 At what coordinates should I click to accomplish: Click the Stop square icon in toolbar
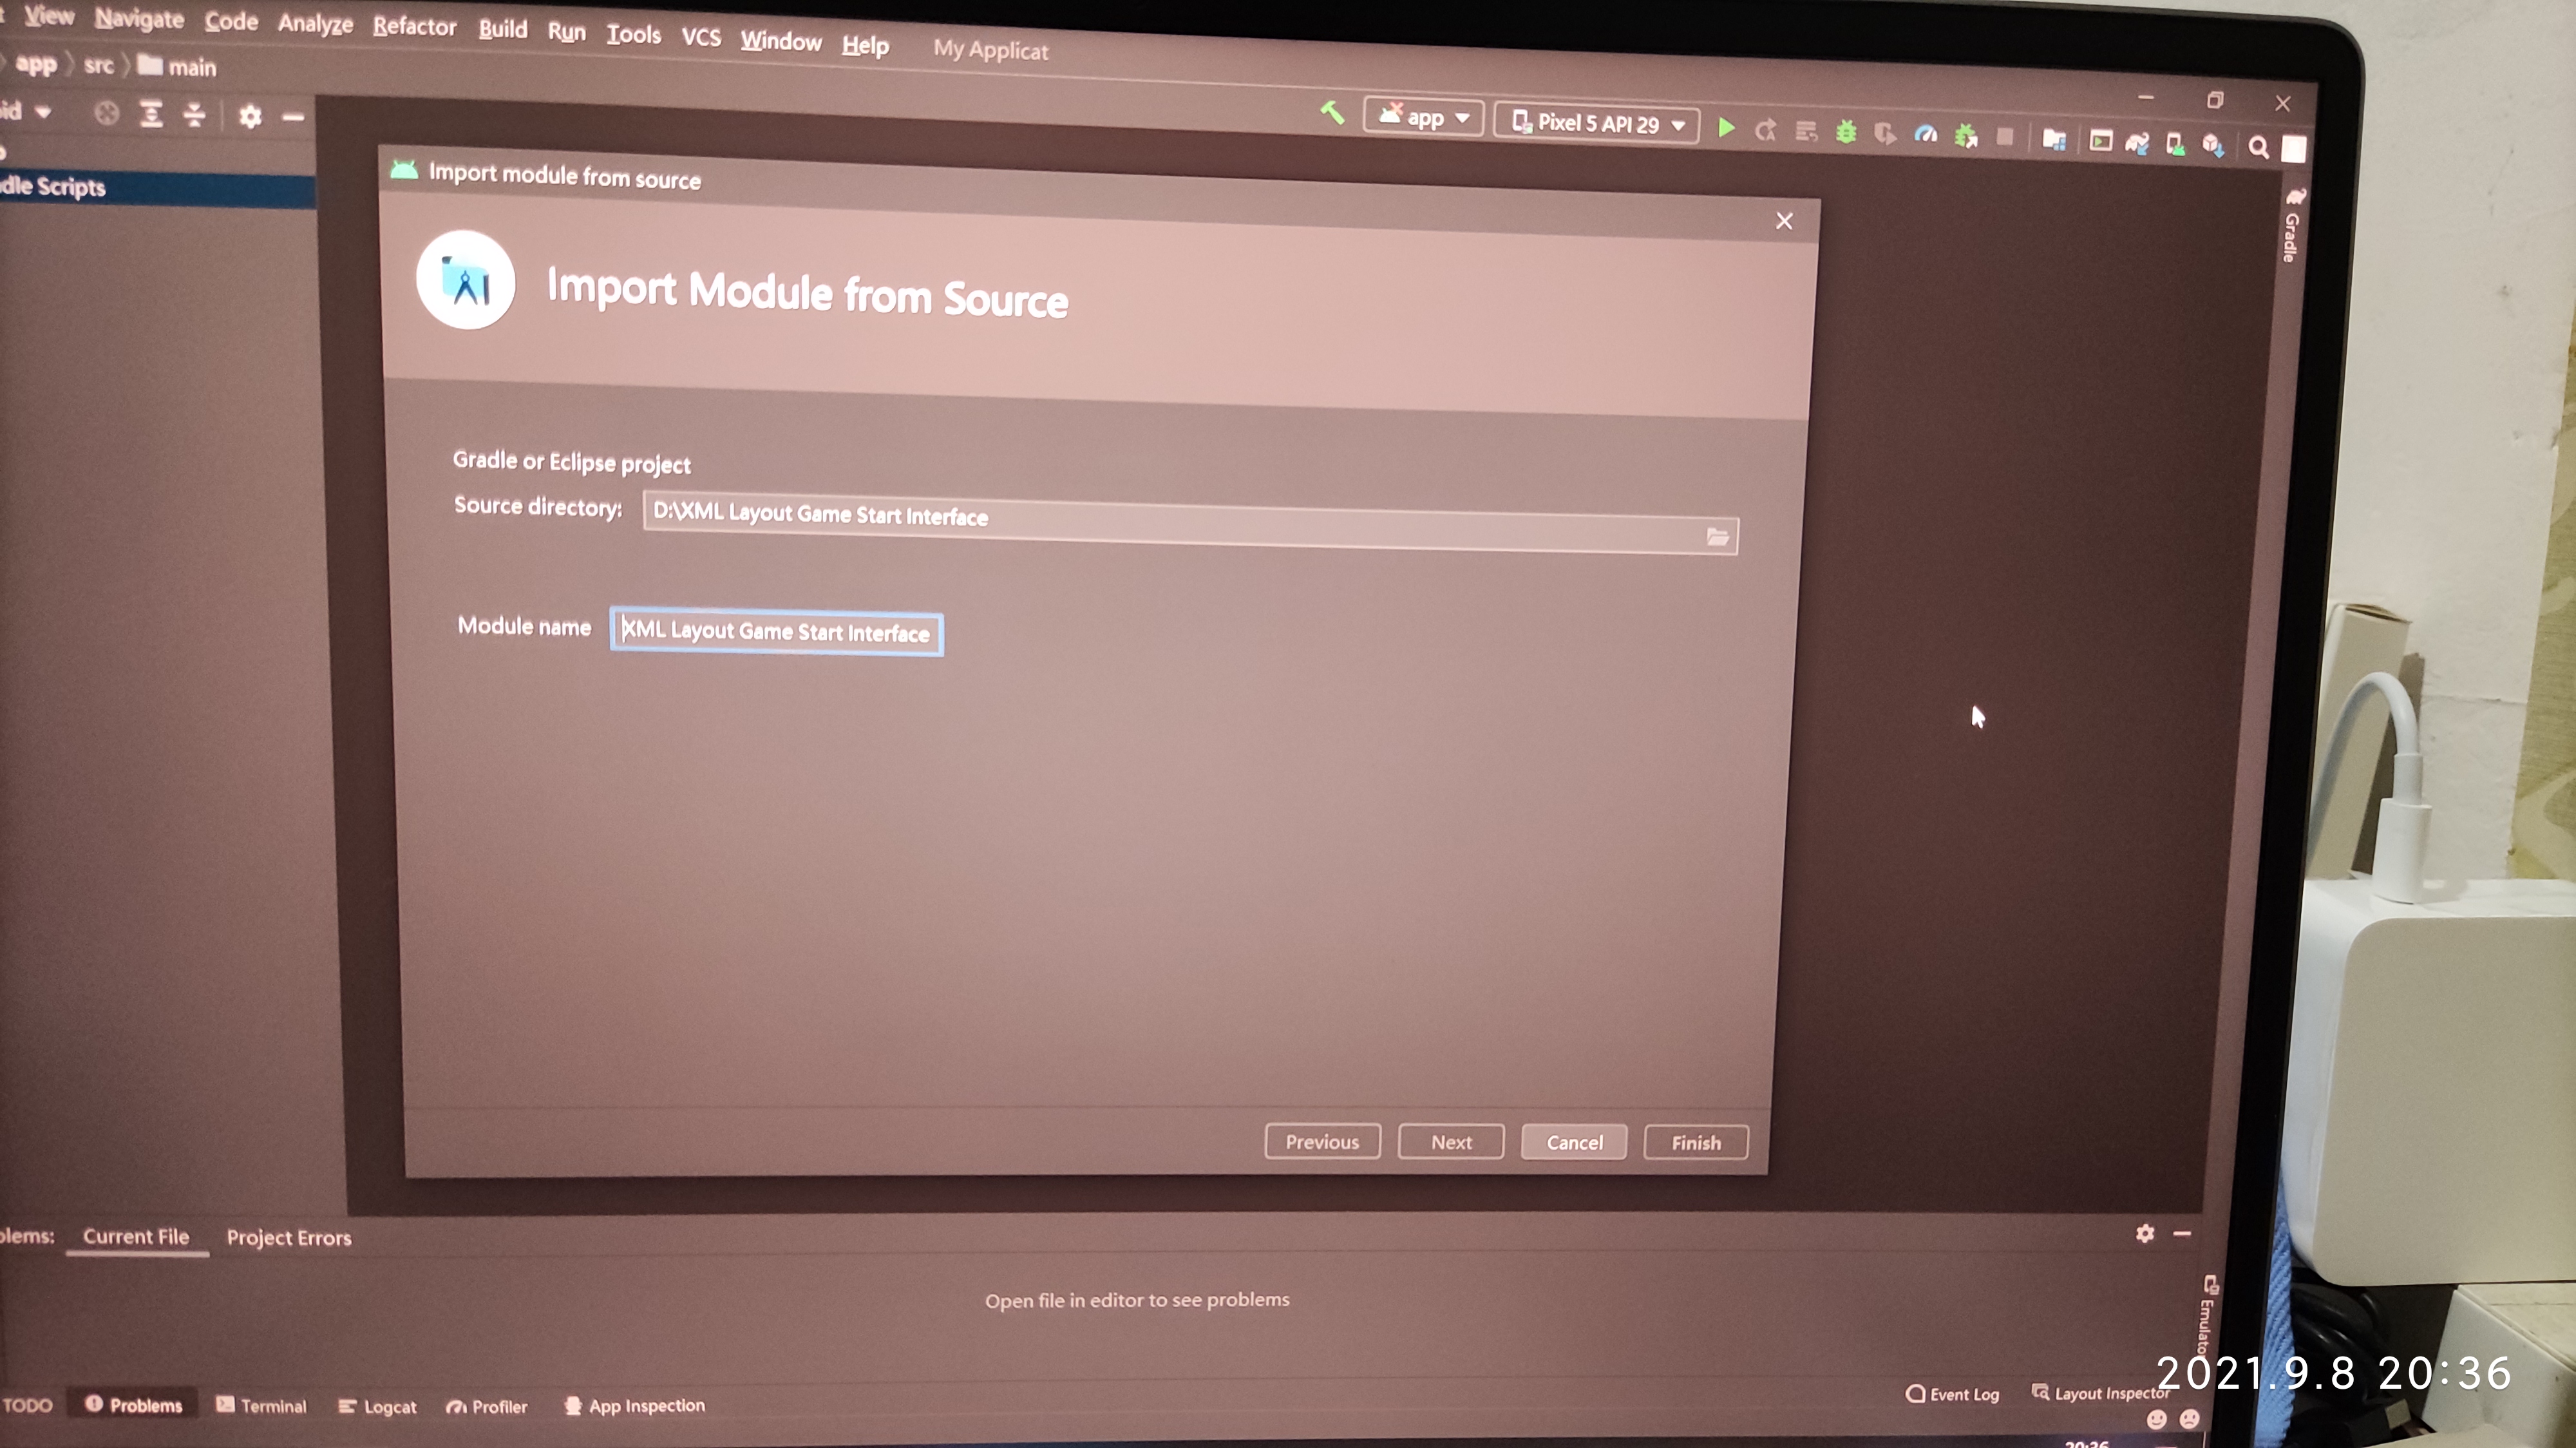(x=2005, y=137)
